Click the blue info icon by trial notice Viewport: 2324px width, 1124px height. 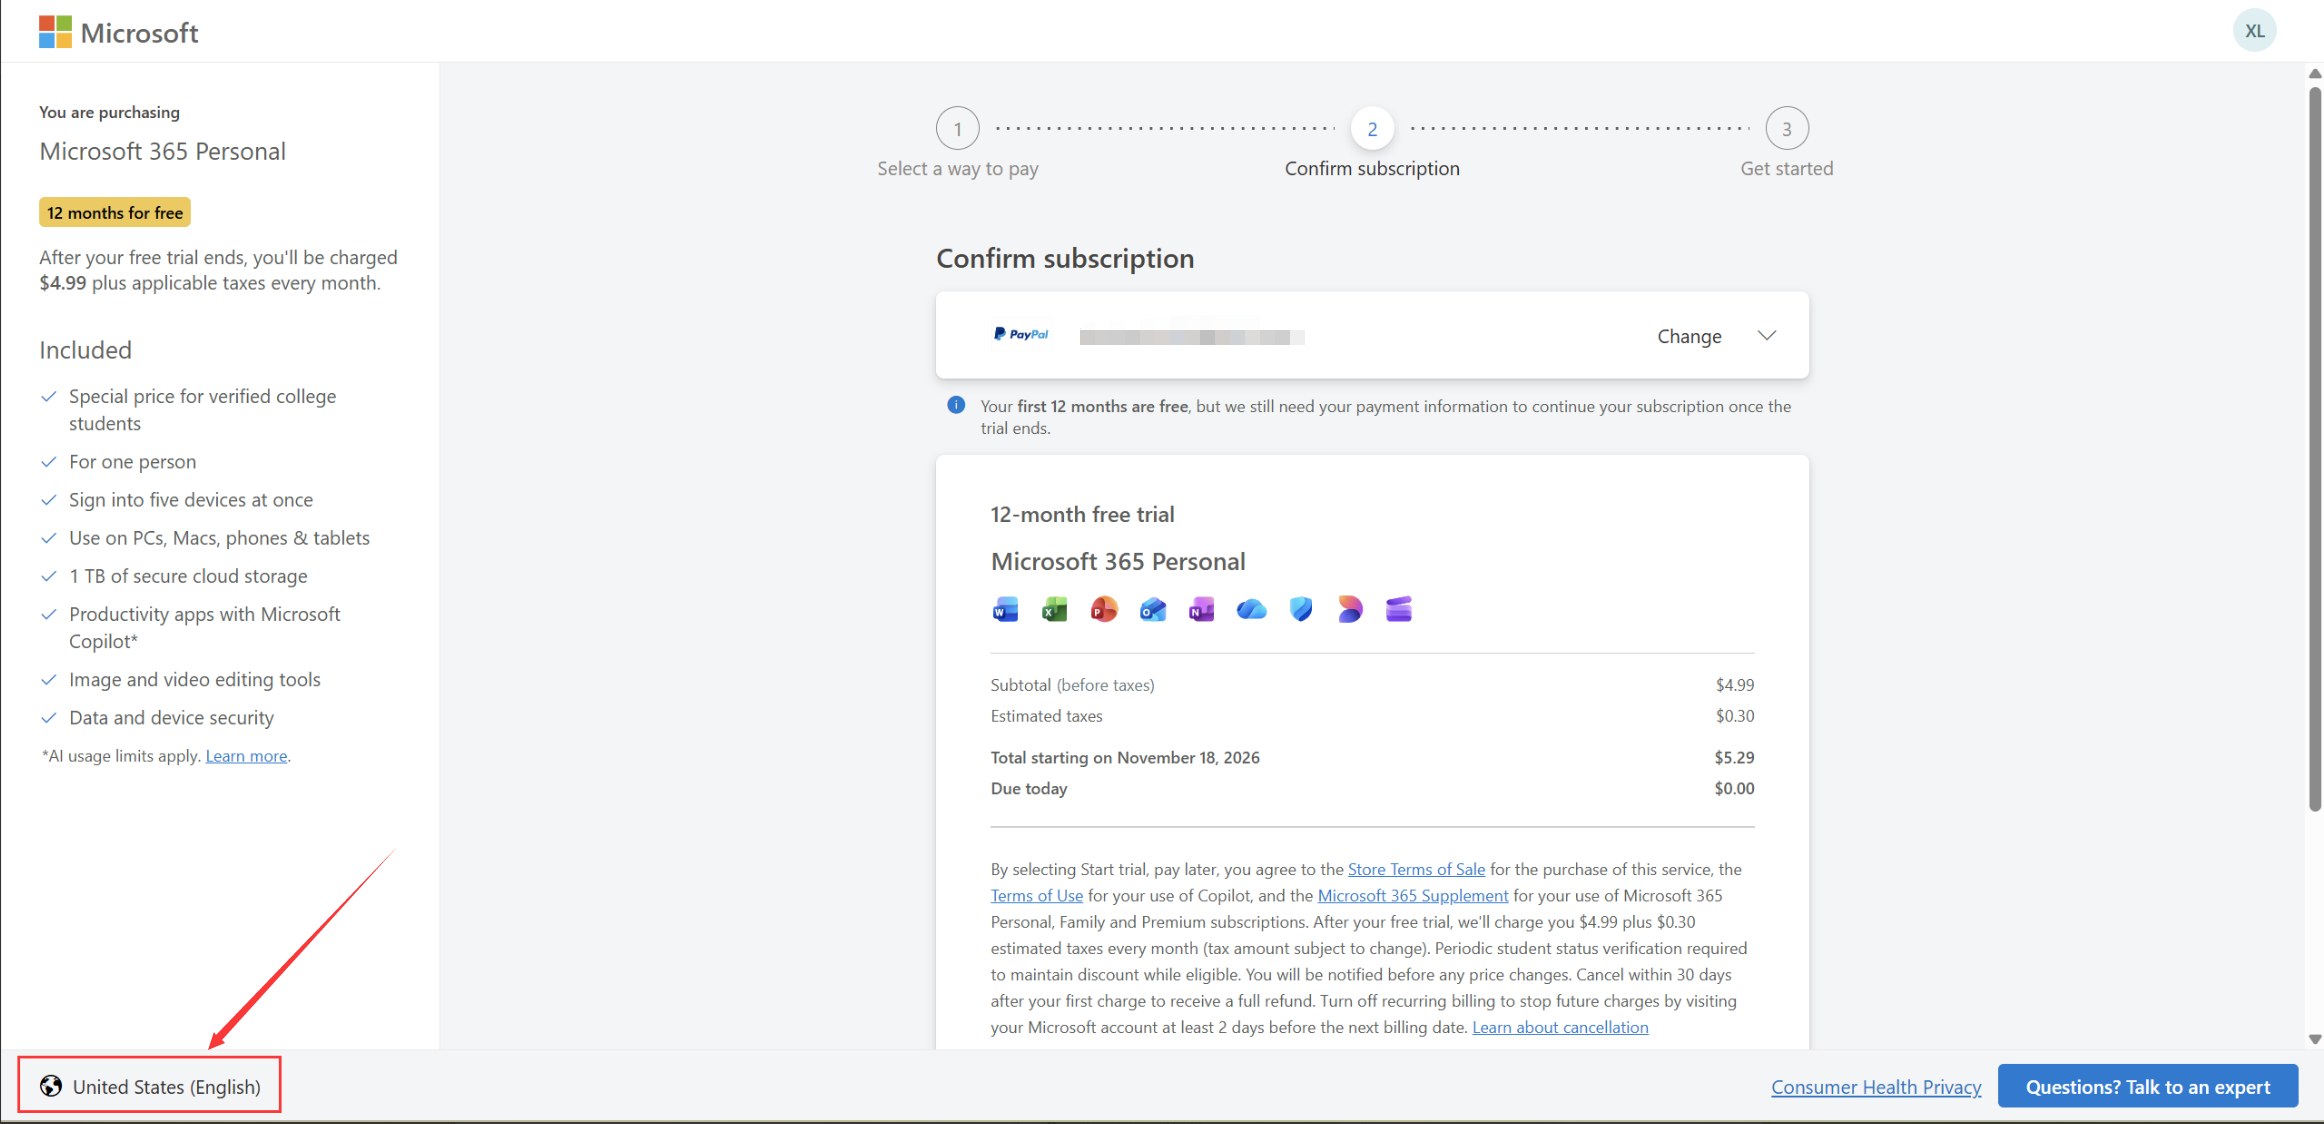point(956,405)
